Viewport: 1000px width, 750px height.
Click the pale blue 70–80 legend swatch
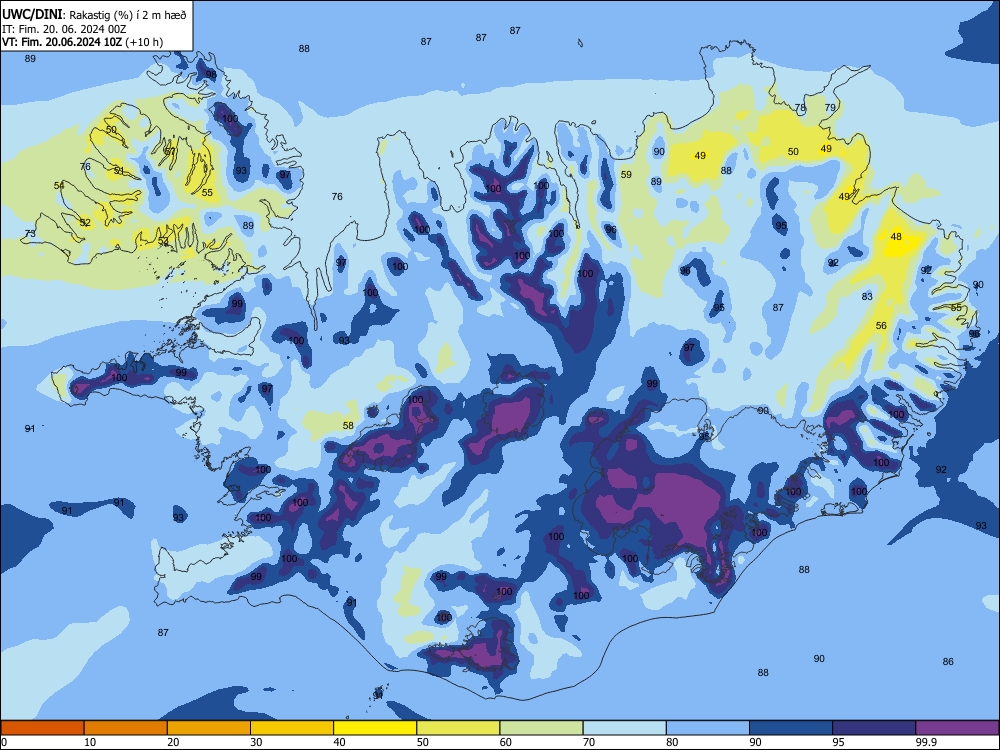[624, 728]
